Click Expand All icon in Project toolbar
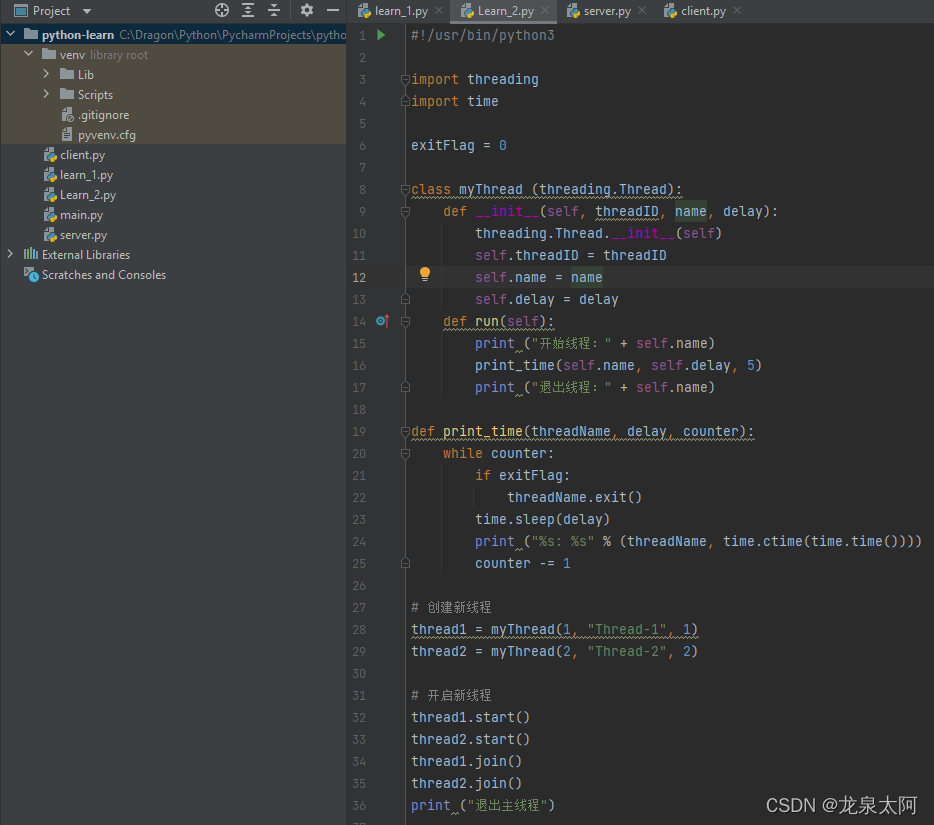 pos(248,10)
